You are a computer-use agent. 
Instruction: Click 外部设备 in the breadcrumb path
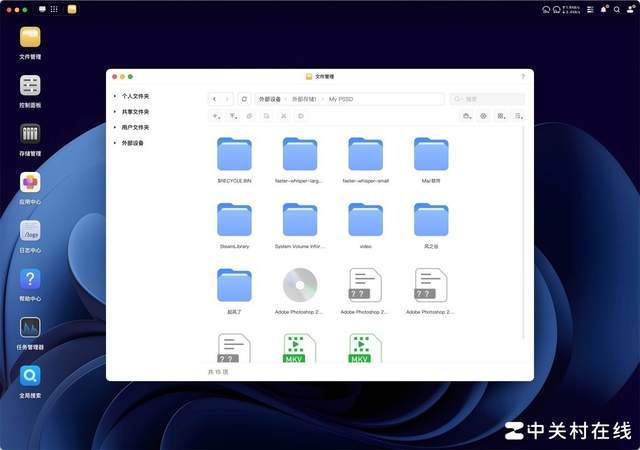click(269, 99)
